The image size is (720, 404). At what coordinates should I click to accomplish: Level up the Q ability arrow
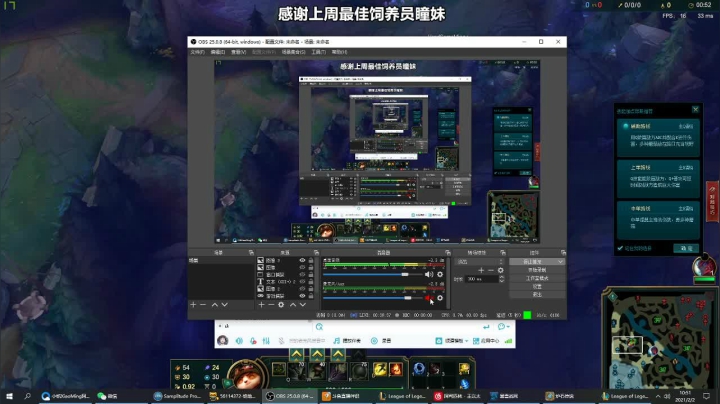point(297,354)
